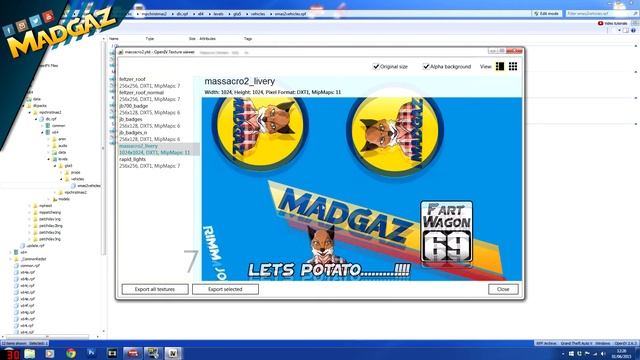Switch texture viewer to list view icon

[500, 66]
